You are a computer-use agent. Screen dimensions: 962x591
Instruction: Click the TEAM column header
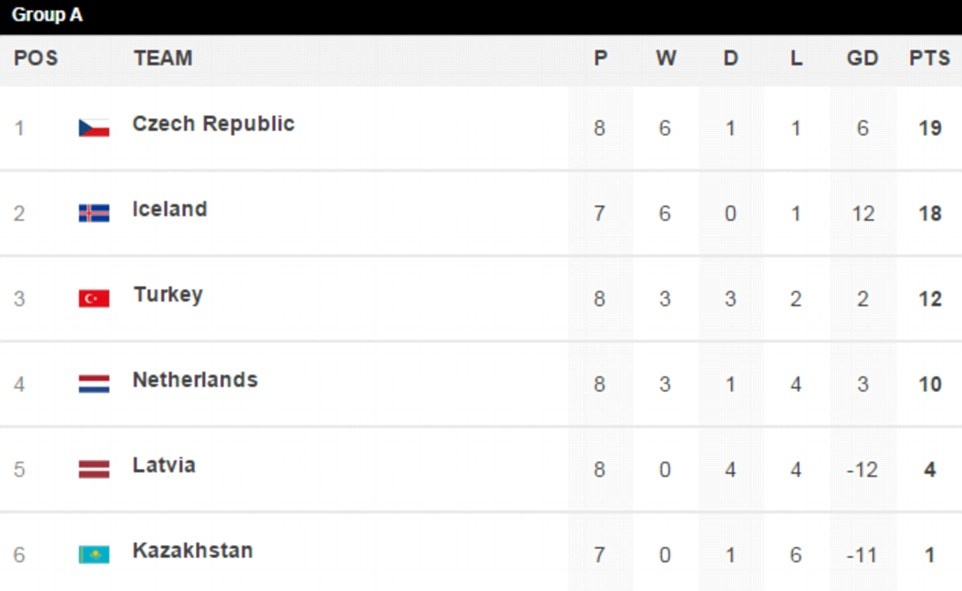(x=163, y=59)
